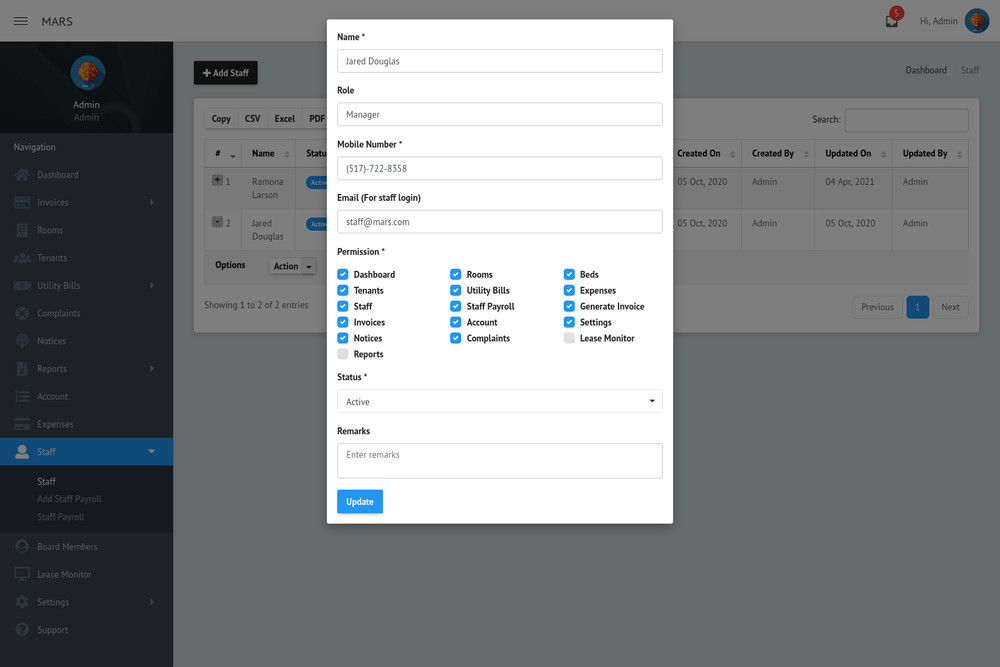Open the notification bell with 5 alerts

point(890,20)
